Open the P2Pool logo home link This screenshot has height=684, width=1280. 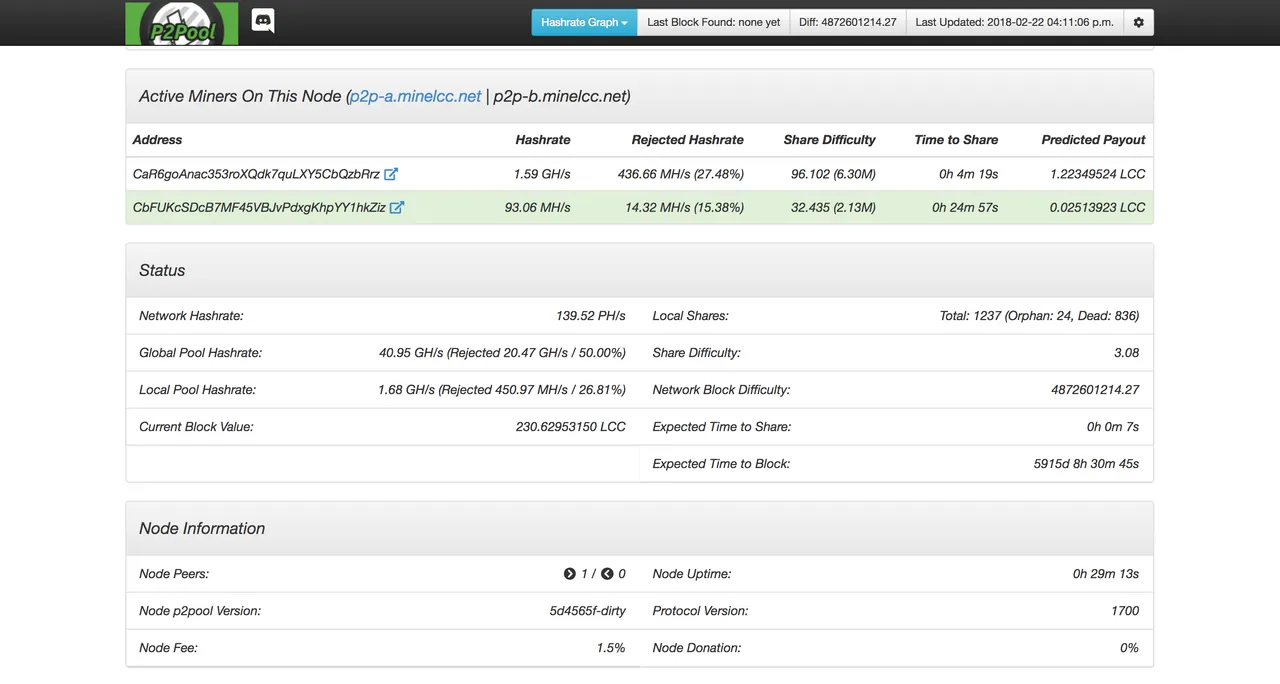(x=182, y=23)
